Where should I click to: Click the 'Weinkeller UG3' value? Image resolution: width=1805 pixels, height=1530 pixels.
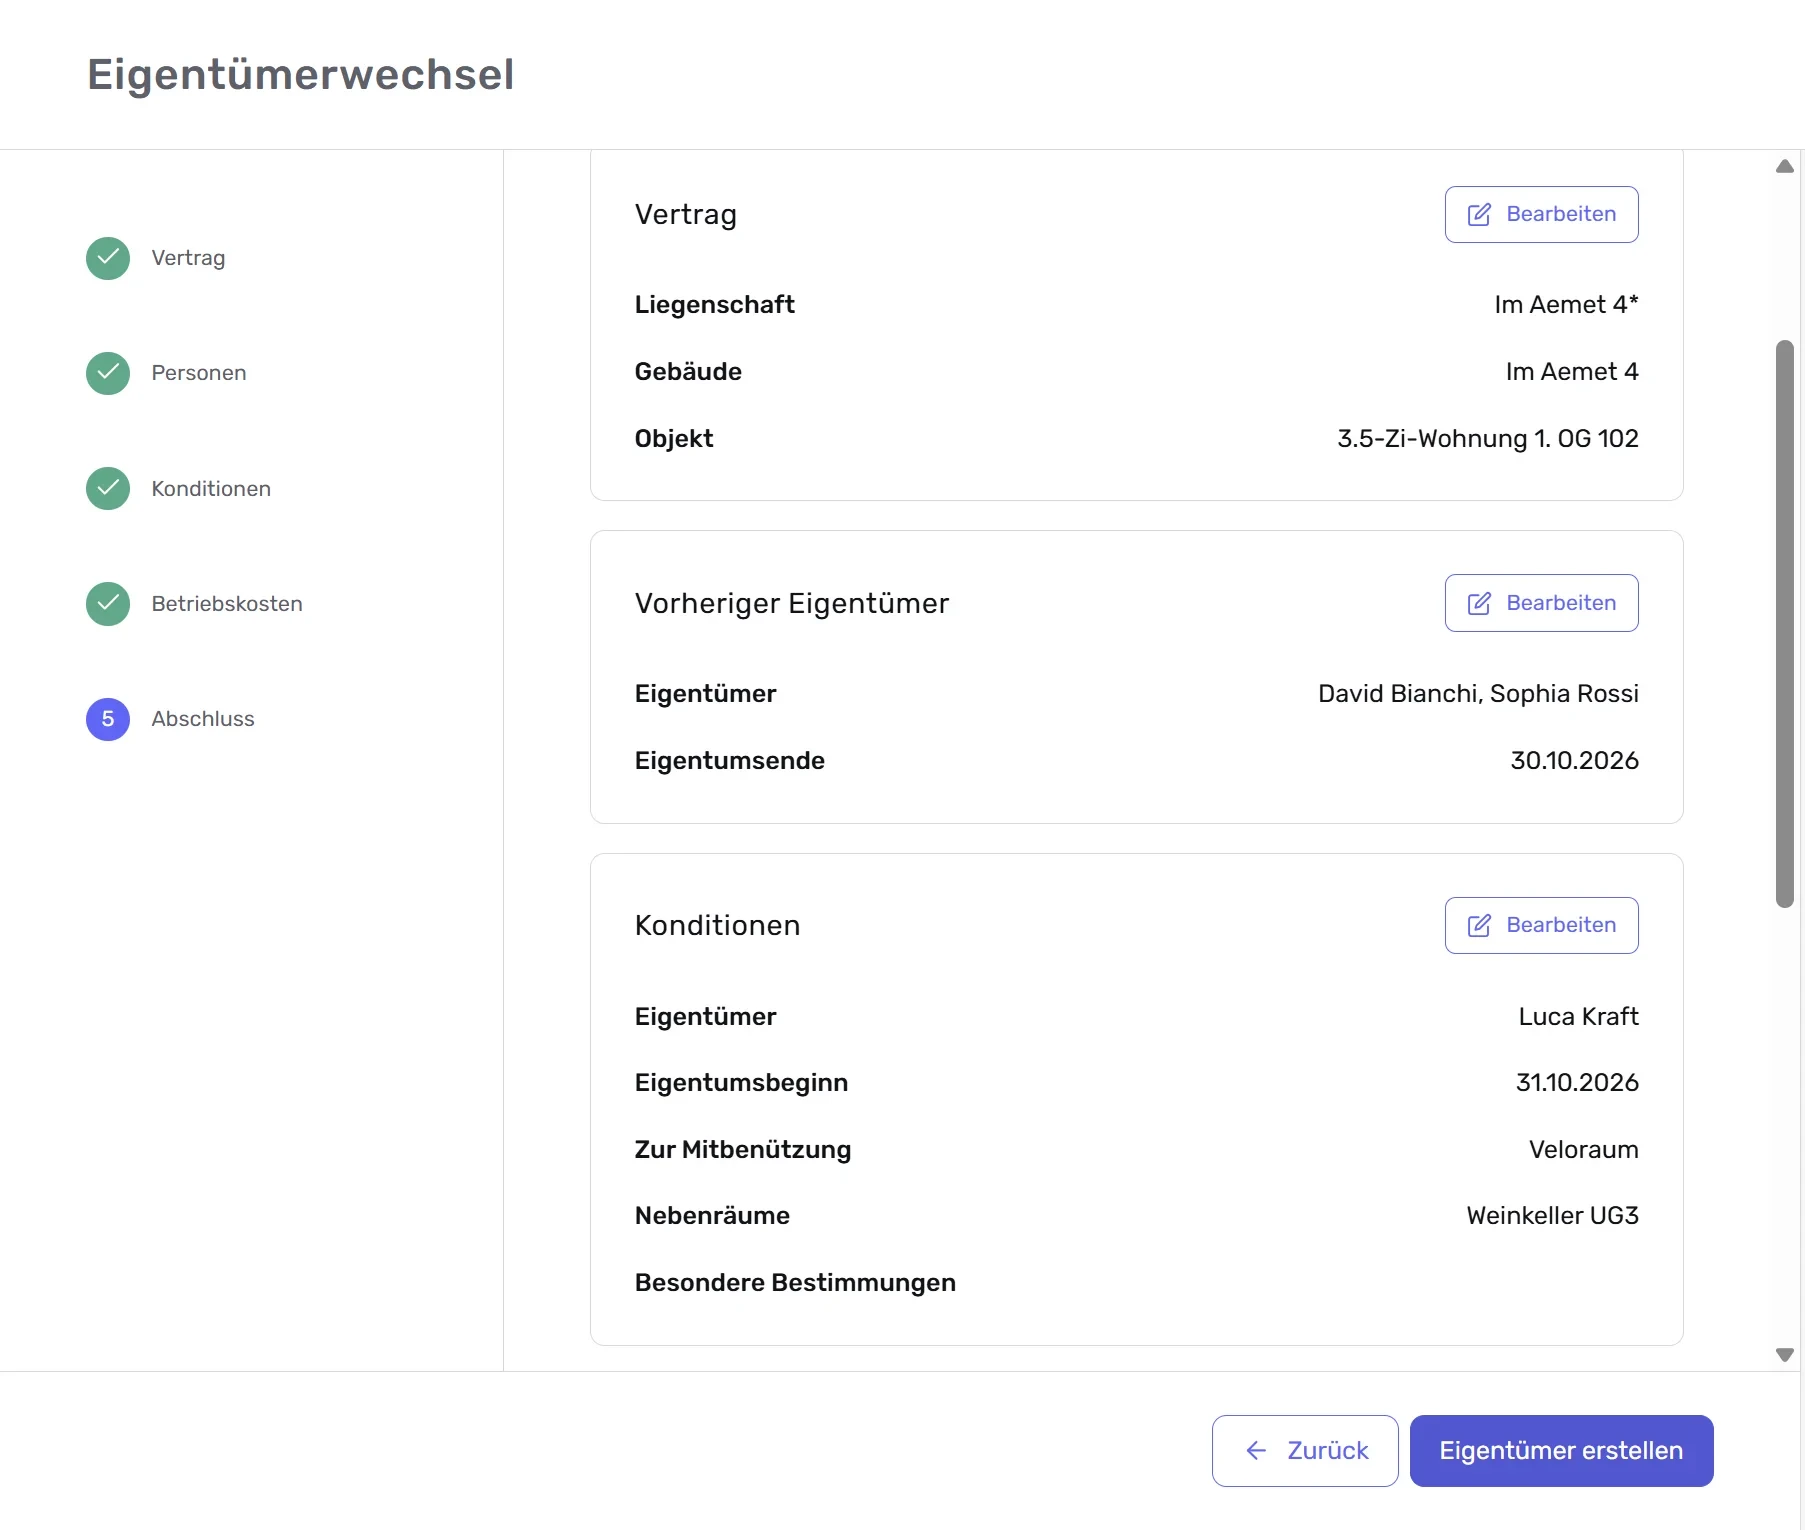pos(1552,1216)
